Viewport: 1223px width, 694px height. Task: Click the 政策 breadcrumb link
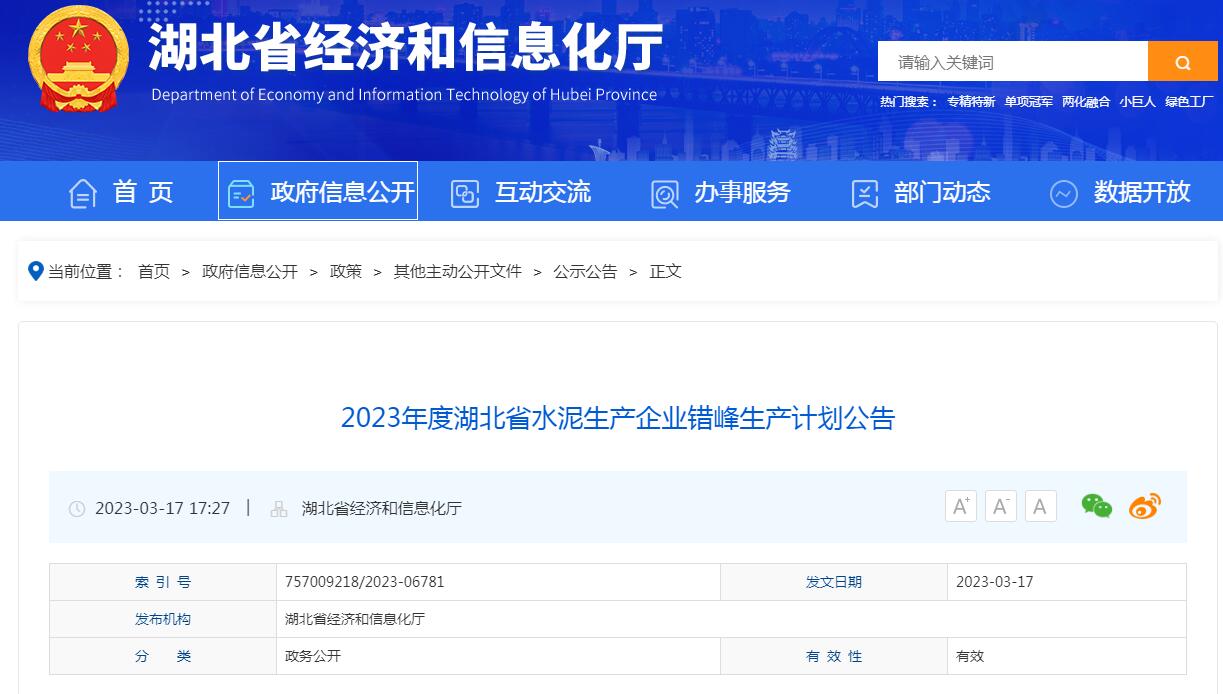click(345, 270)
